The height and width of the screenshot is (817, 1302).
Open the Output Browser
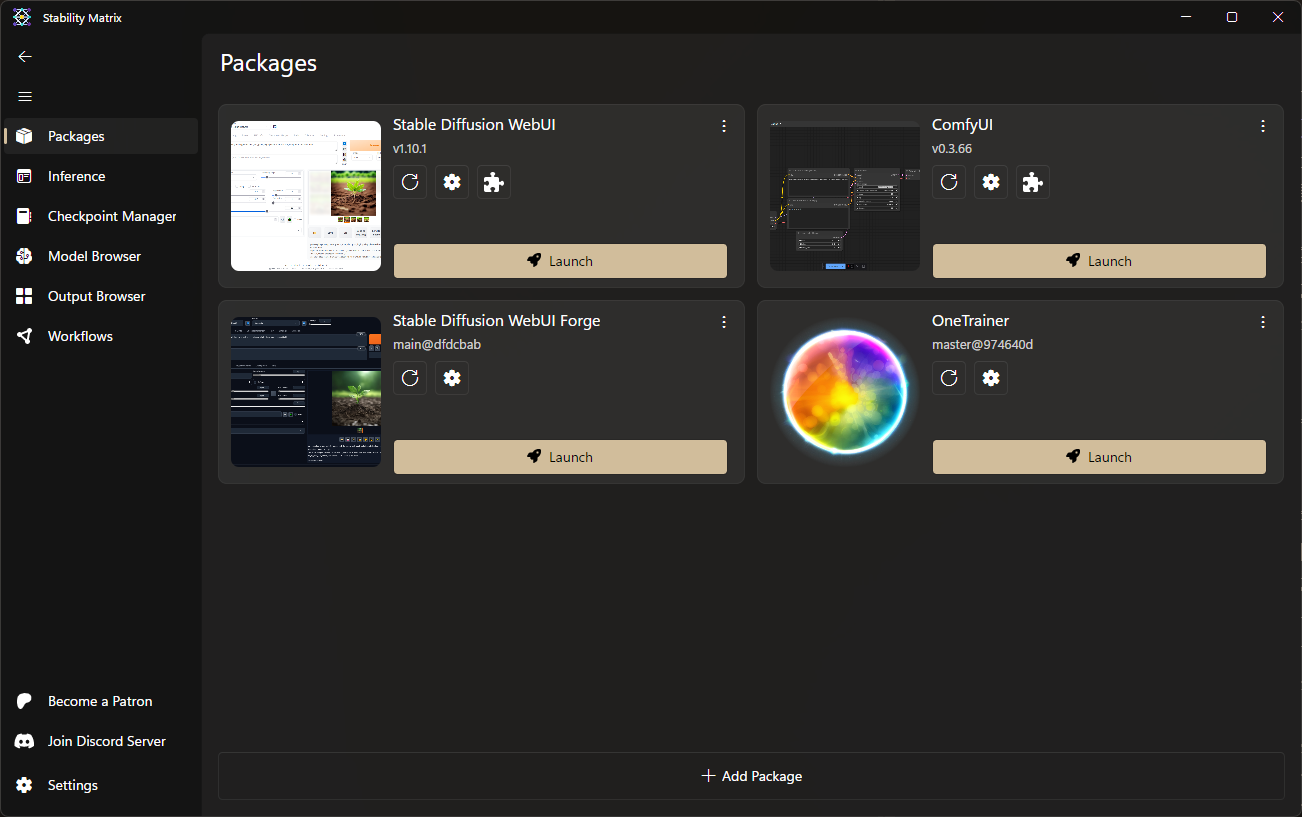pos(101,296)
